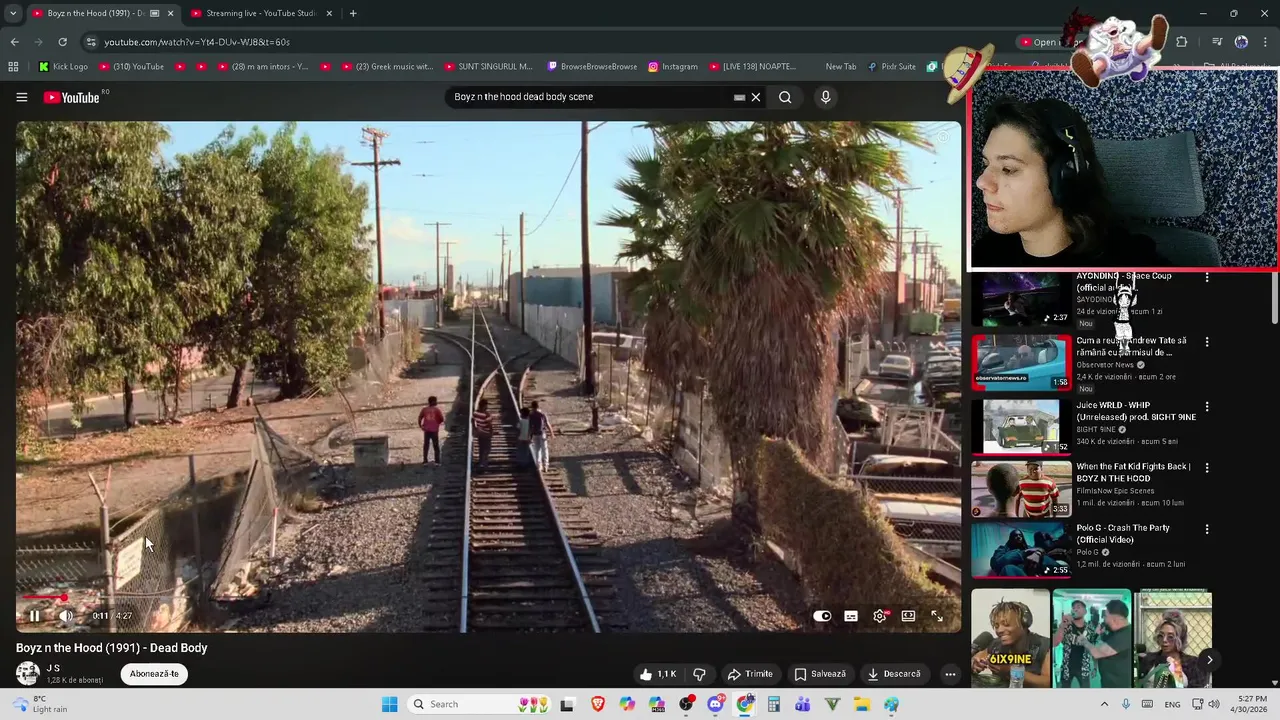Go to YouTube home via logo
Viewport: 1280px width, 720px height.
72,97
